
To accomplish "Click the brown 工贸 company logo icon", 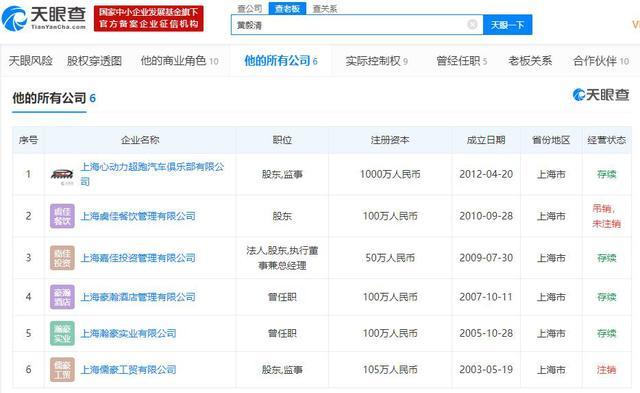I will pyautogui.click(x=62, y=369).
